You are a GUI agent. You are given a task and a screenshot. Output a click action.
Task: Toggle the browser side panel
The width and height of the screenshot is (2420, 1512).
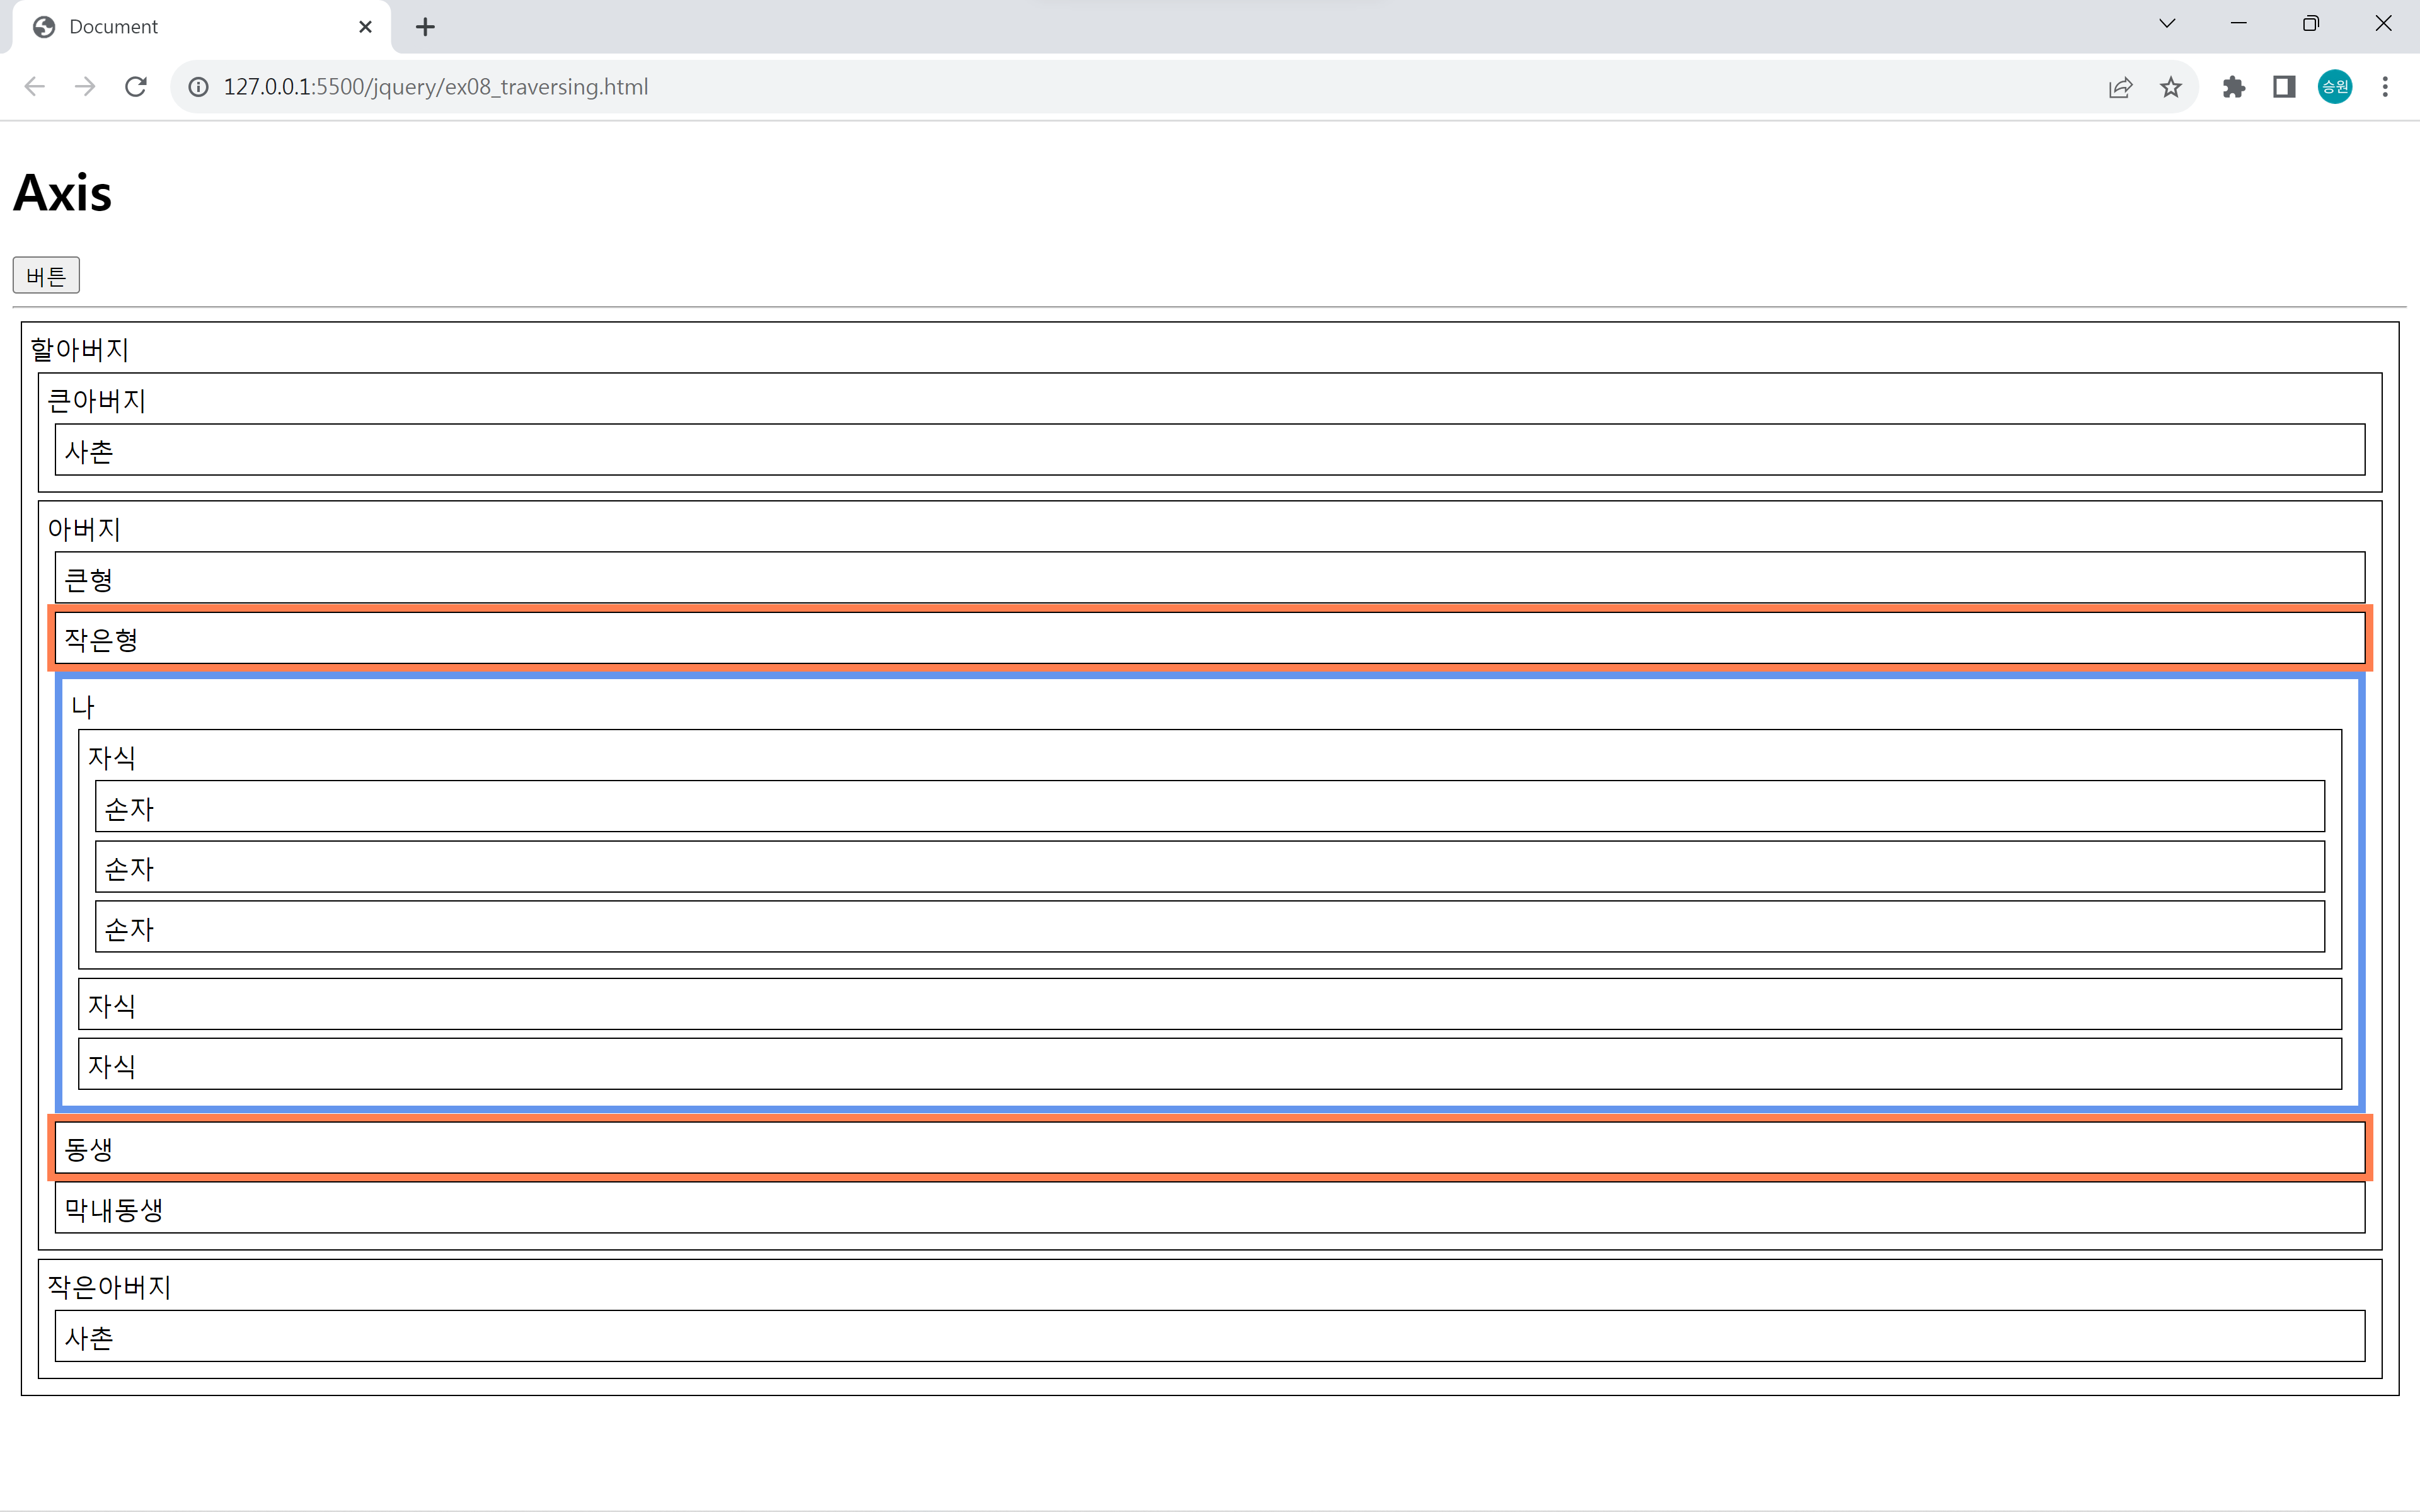2284,87
